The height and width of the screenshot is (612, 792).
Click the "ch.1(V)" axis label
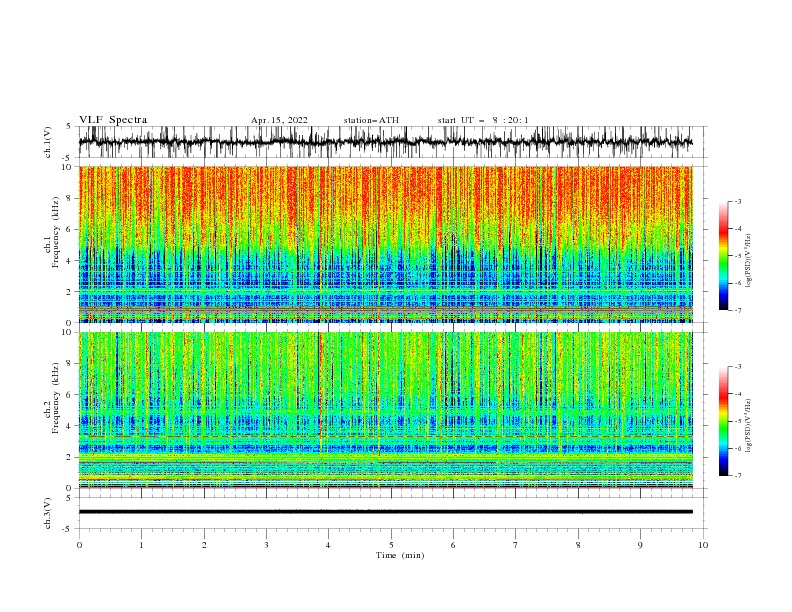click(48, 142)
